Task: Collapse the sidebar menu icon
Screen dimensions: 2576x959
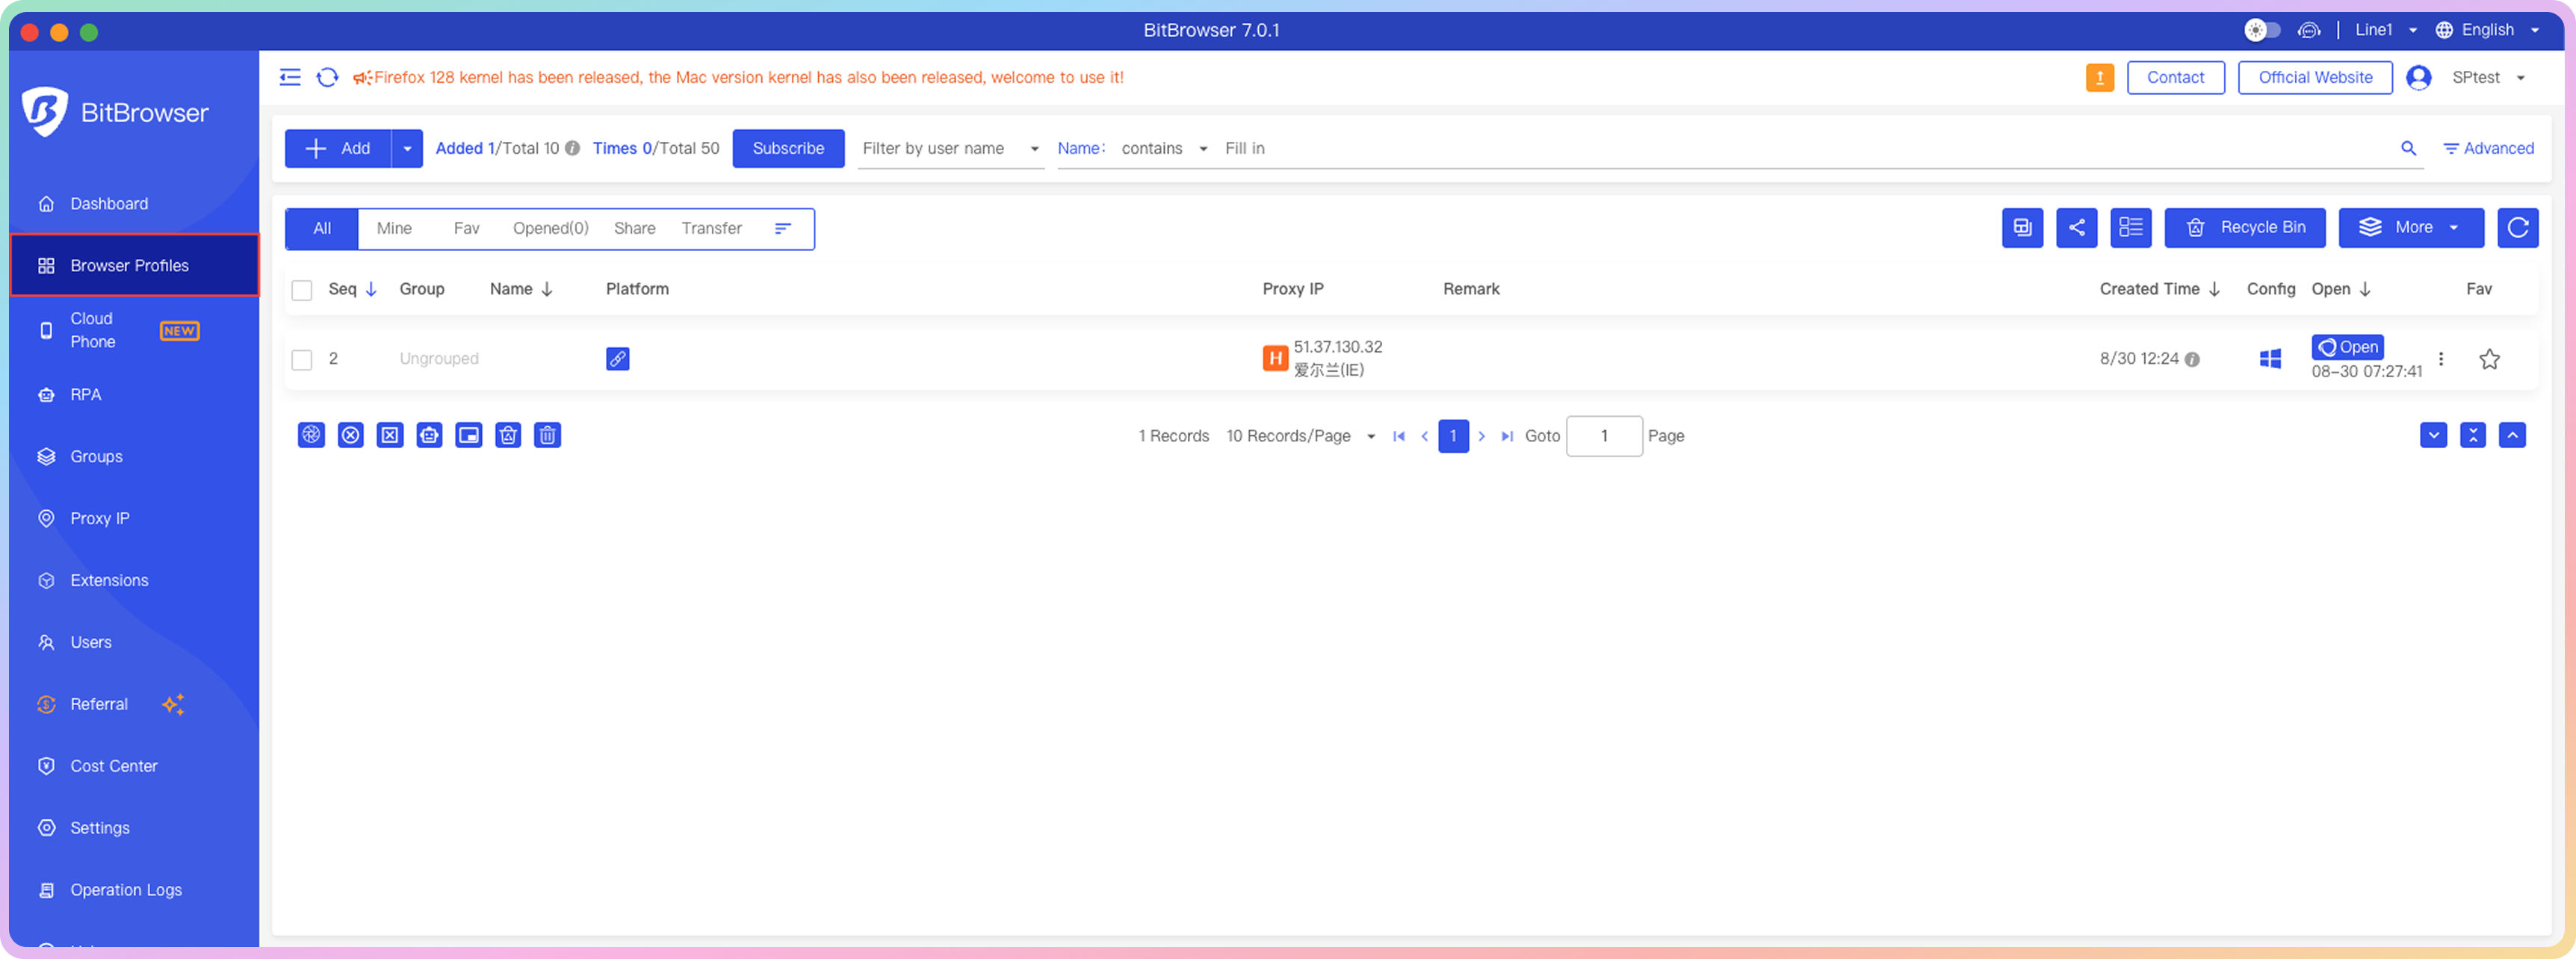Action: (290, 78)
